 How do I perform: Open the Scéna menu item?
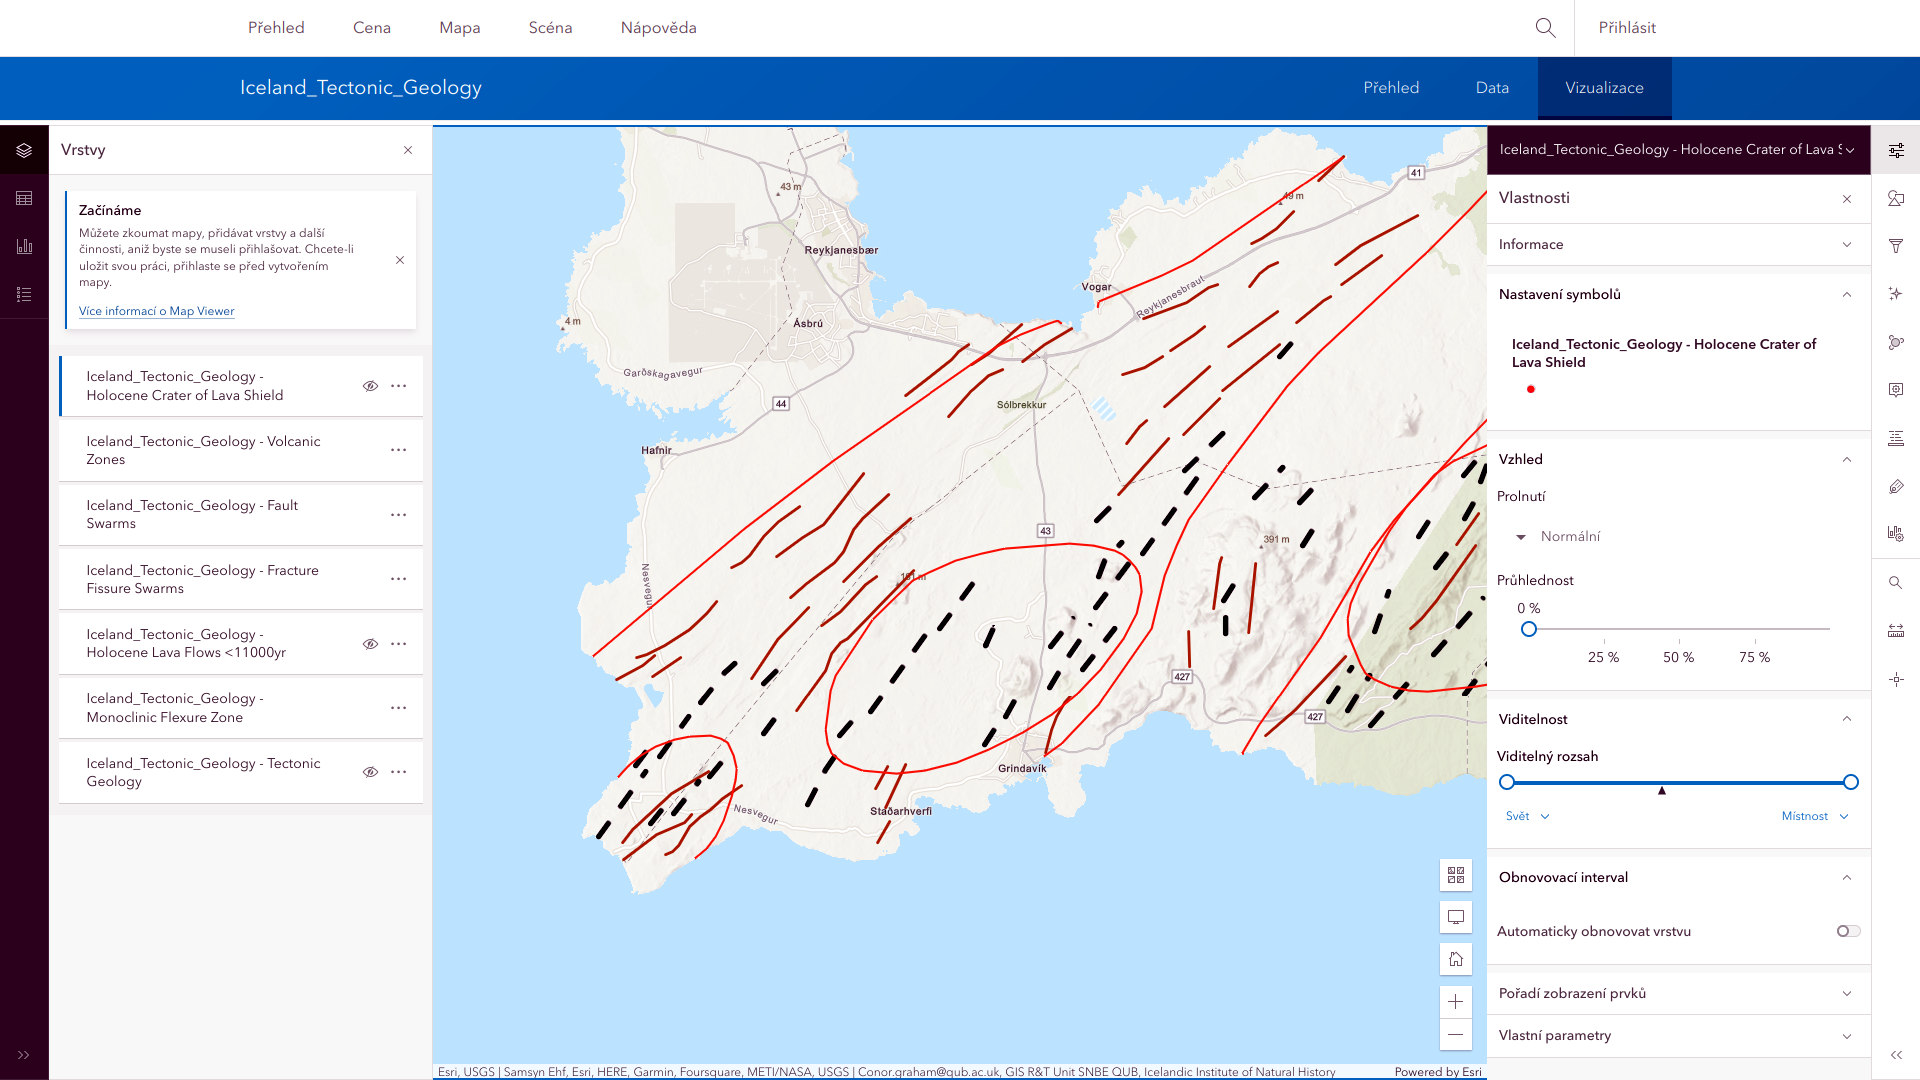pos(550,28)
